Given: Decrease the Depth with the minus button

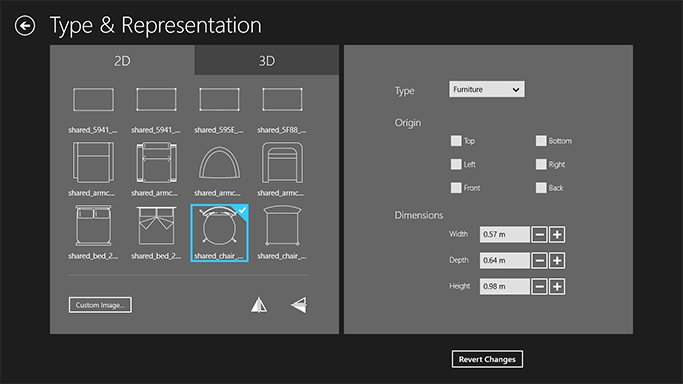Looking at the screenshot, I should 539,261.
